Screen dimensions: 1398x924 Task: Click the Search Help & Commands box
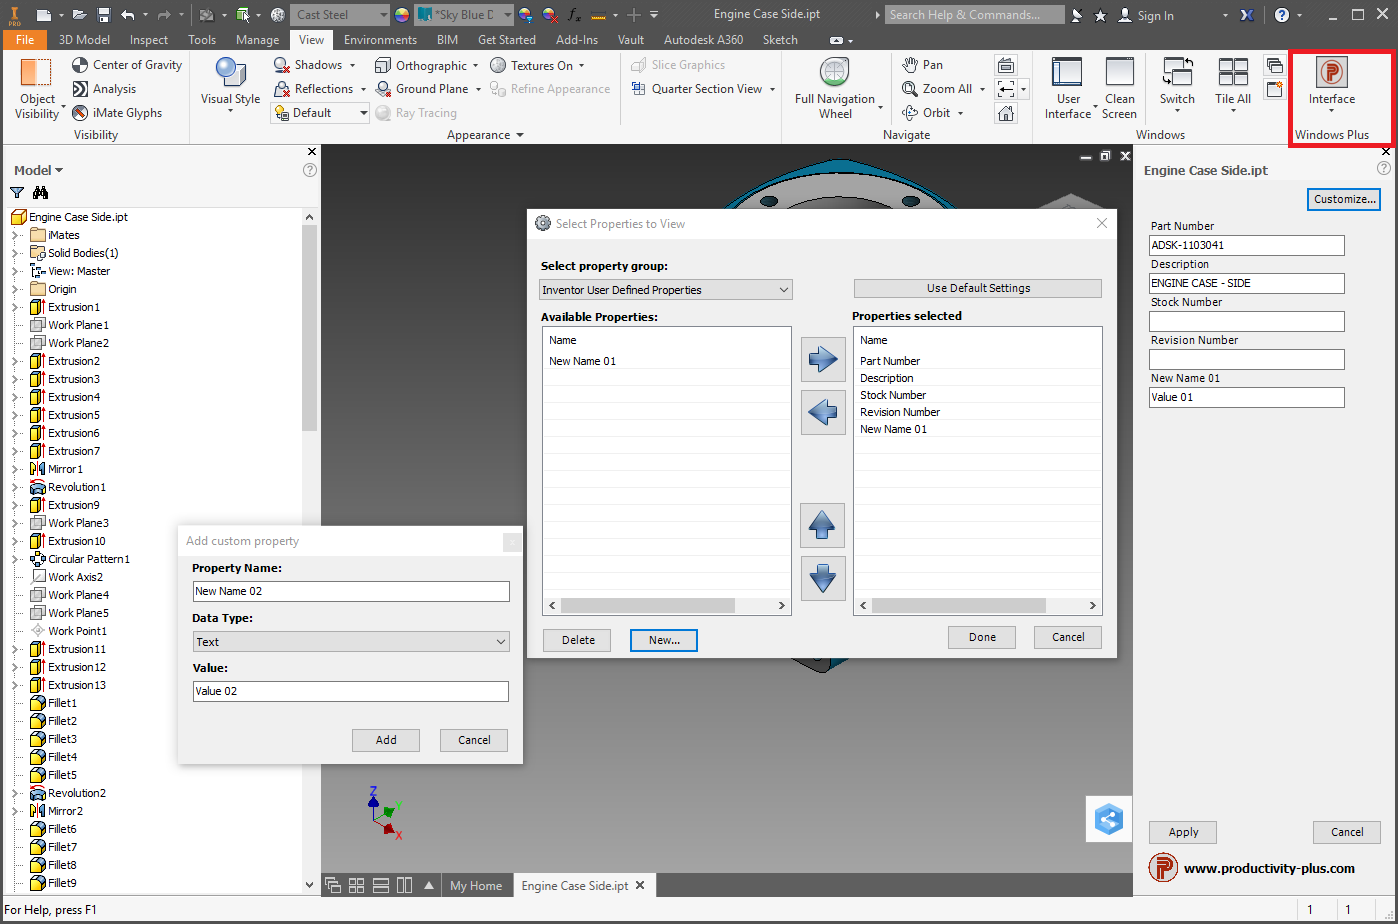coord(975,15)
